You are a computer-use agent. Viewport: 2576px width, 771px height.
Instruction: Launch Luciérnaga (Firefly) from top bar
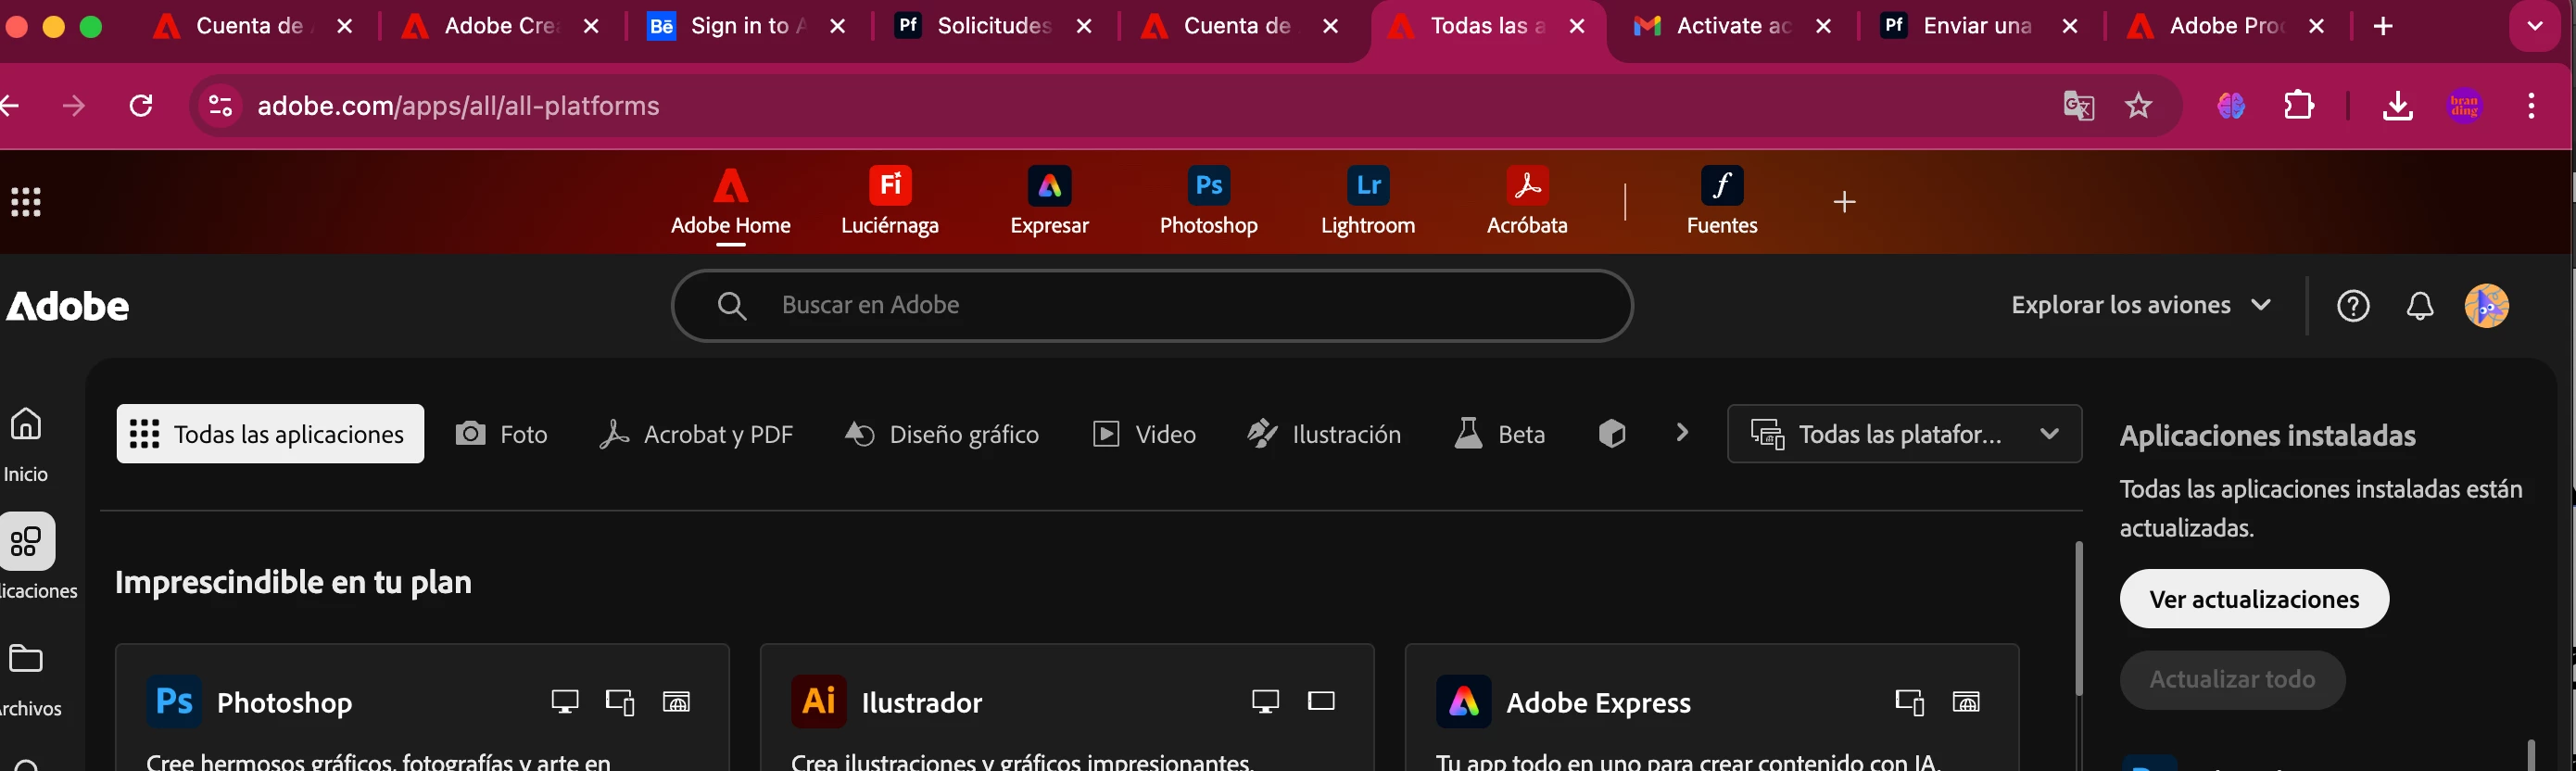[x=889, y=202]
